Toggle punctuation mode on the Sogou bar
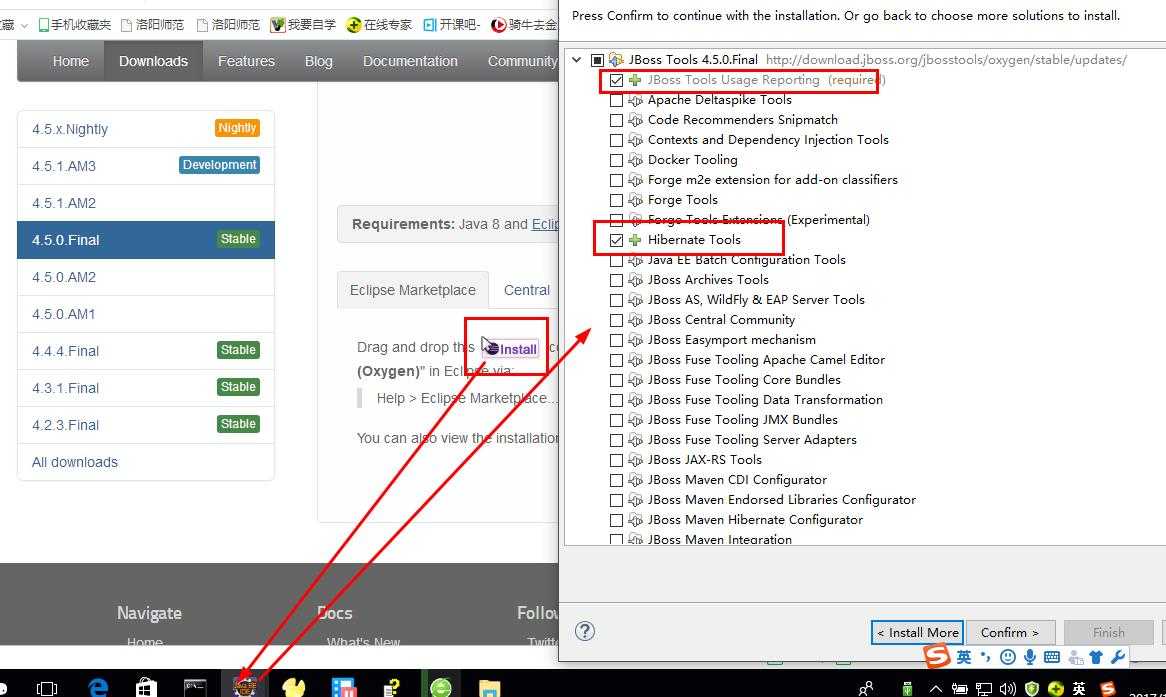The image size is (1166, 697). pyautogui.click(x=985, y=657)
